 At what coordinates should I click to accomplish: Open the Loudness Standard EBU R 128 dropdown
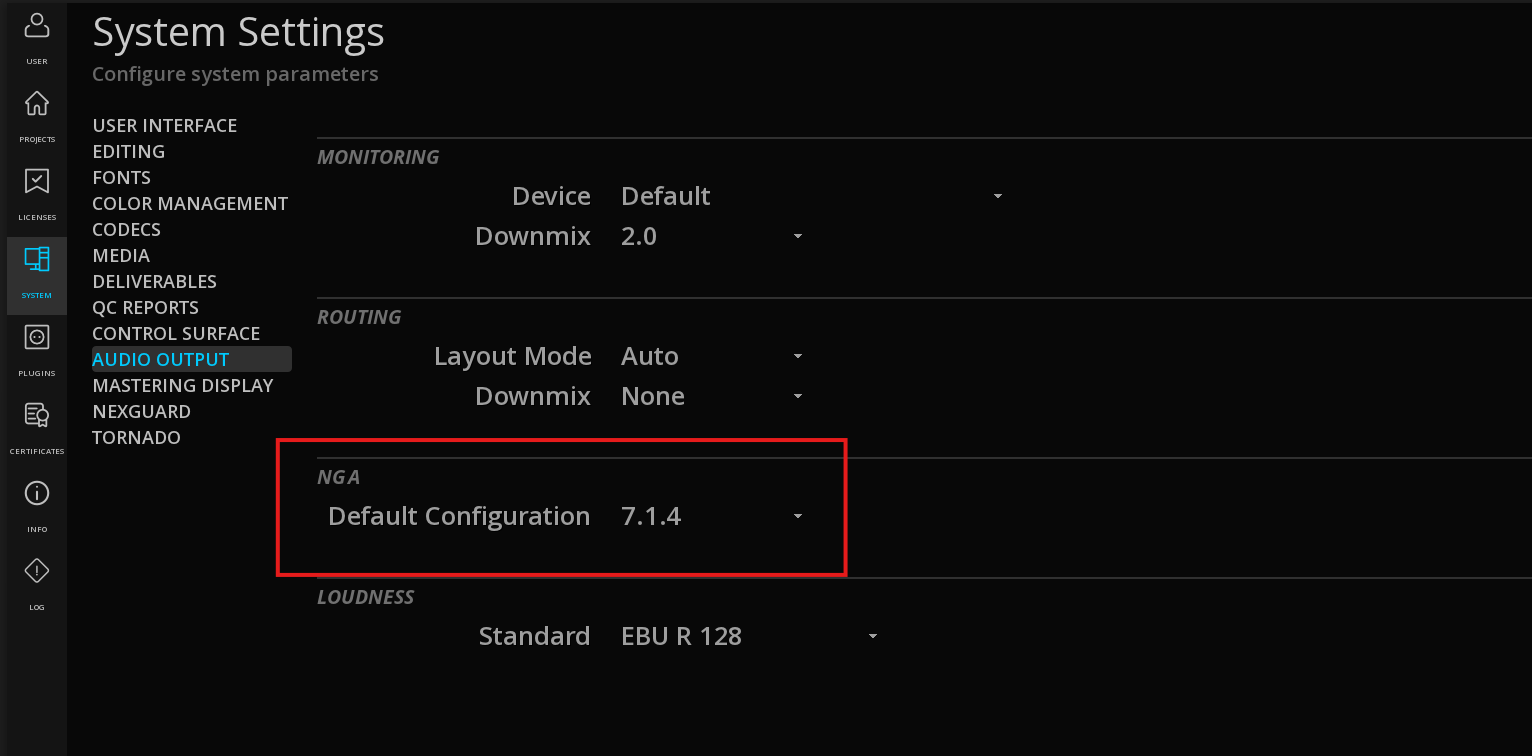click(x=749, y=636)
